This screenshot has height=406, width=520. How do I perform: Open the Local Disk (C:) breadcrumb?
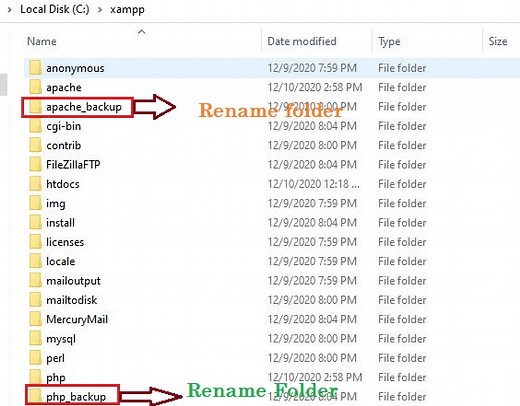(x=55, y=9)
